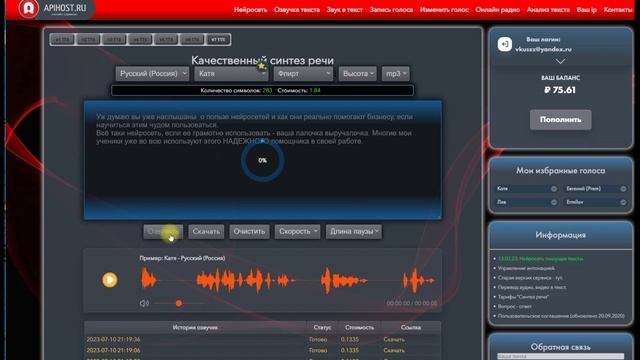
Task: Open Изменить голос menu item
Action: [x=444, y=10]
